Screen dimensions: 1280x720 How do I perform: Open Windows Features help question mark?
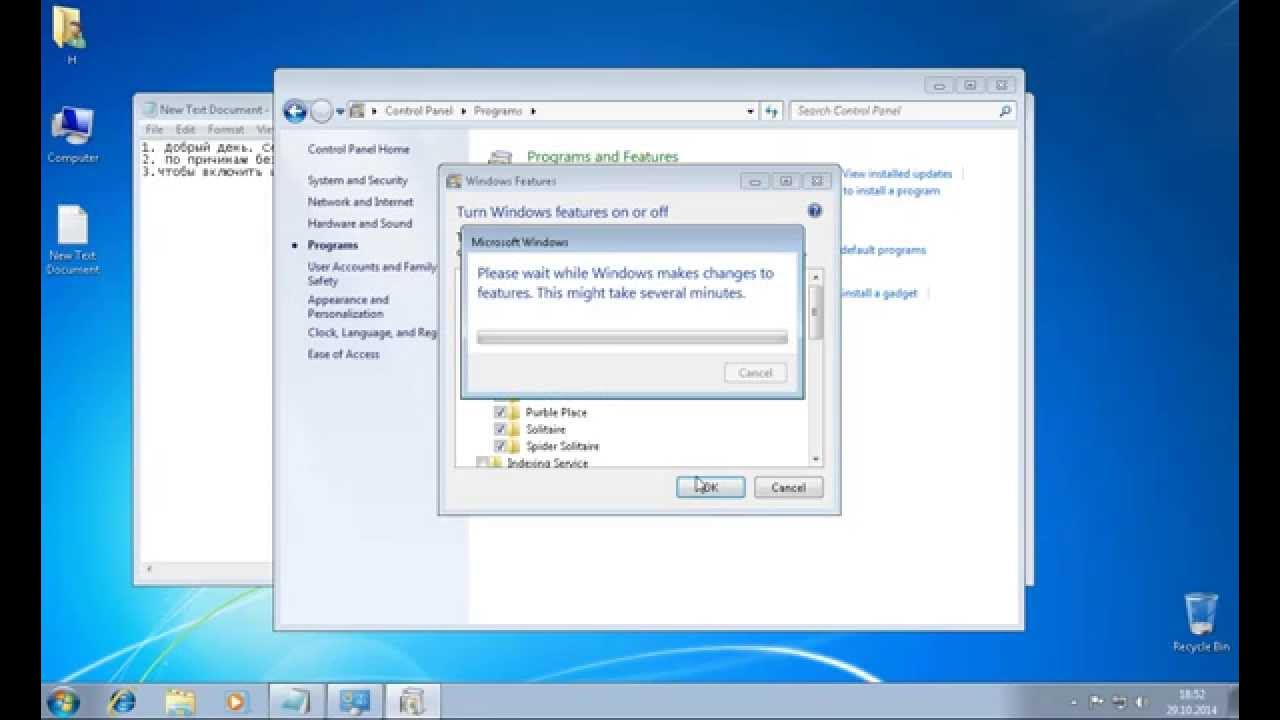[x=814, y=211]
